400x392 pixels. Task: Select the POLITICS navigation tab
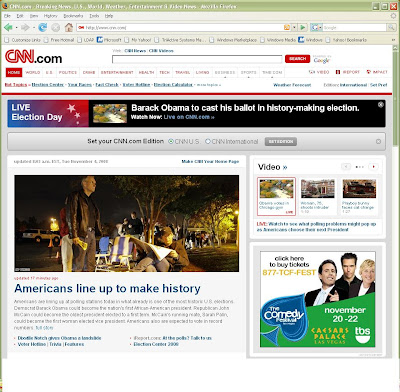point(68,72)
